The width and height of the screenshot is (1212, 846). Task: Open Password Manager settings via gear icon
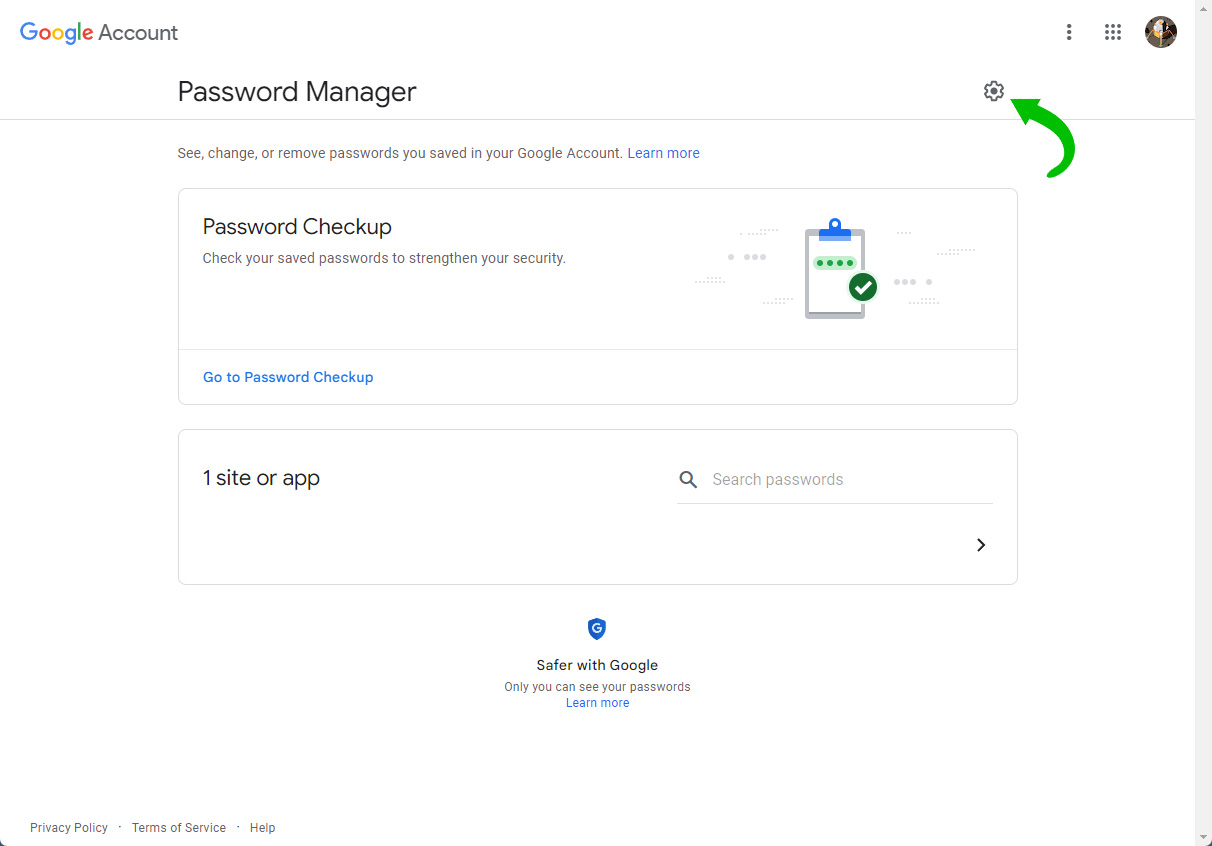(x=993, y=91)
